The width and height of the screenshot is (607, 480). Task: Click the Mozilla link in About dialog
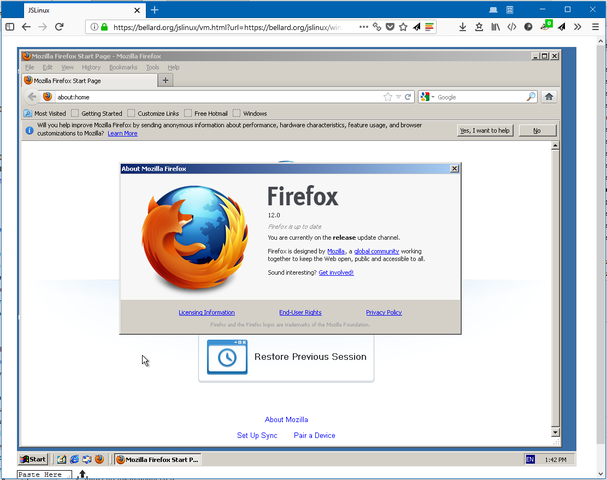tap(336, 251)
